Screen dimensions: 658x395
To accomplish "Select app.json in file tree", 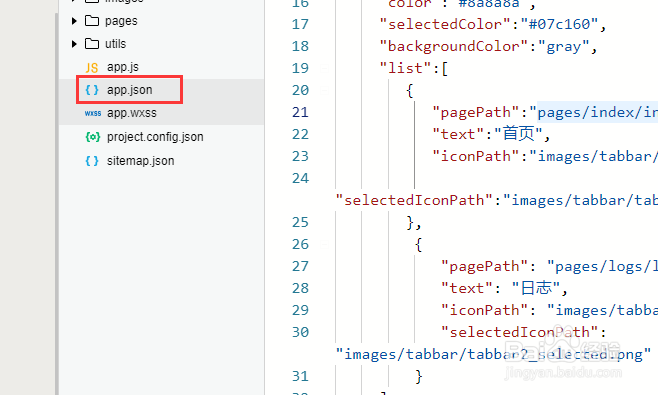I will pyautogui.click(x=129, y=90).
